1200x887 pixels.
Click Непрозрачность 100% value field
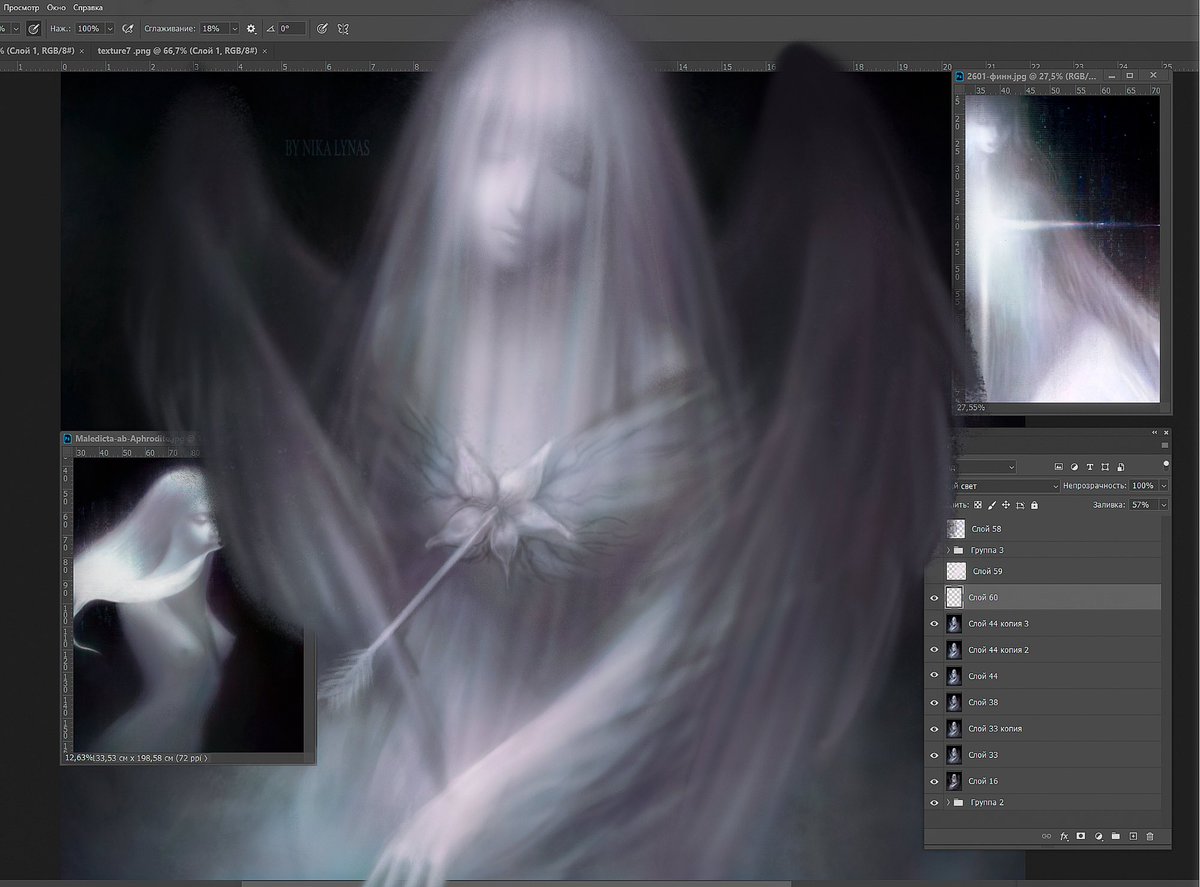1143,486
